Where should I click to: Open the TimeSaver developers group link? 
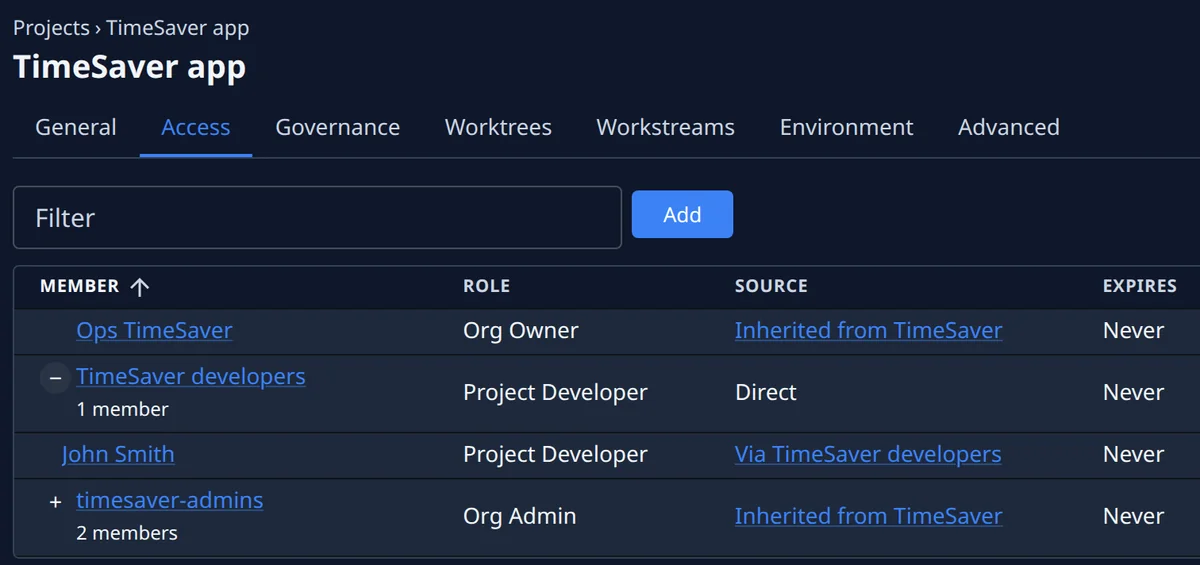pos(191,376)
